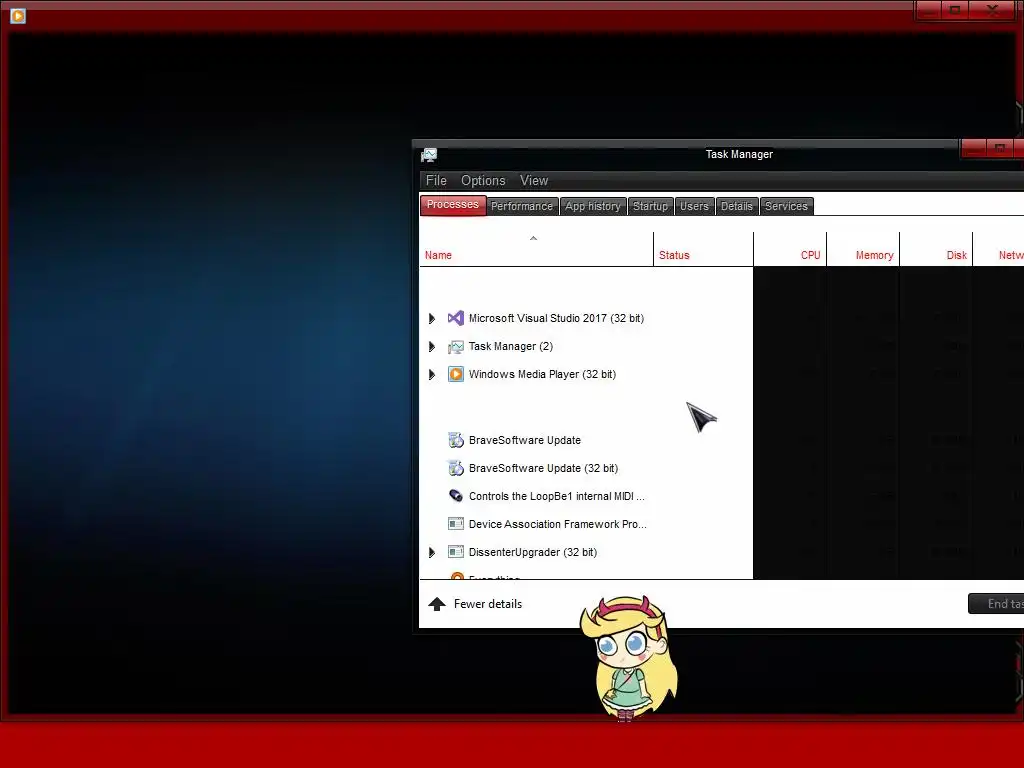
Task: Switch to the Startup tab
Action: tap(650, 206)
